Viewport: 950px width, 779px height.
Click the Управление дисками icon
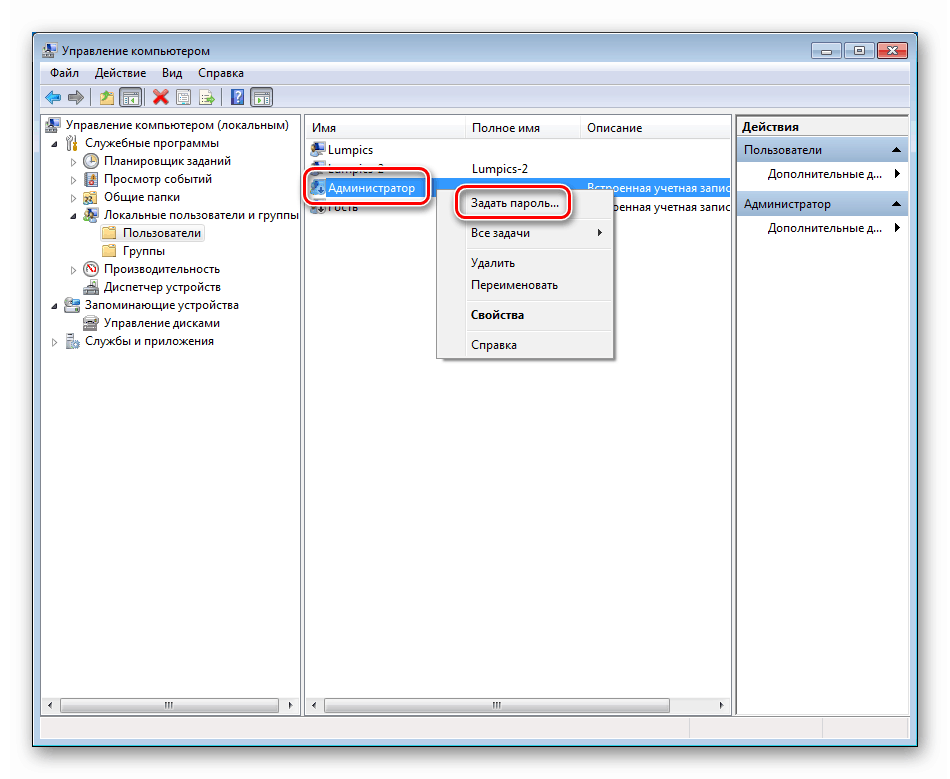click(x=91, y=323)
